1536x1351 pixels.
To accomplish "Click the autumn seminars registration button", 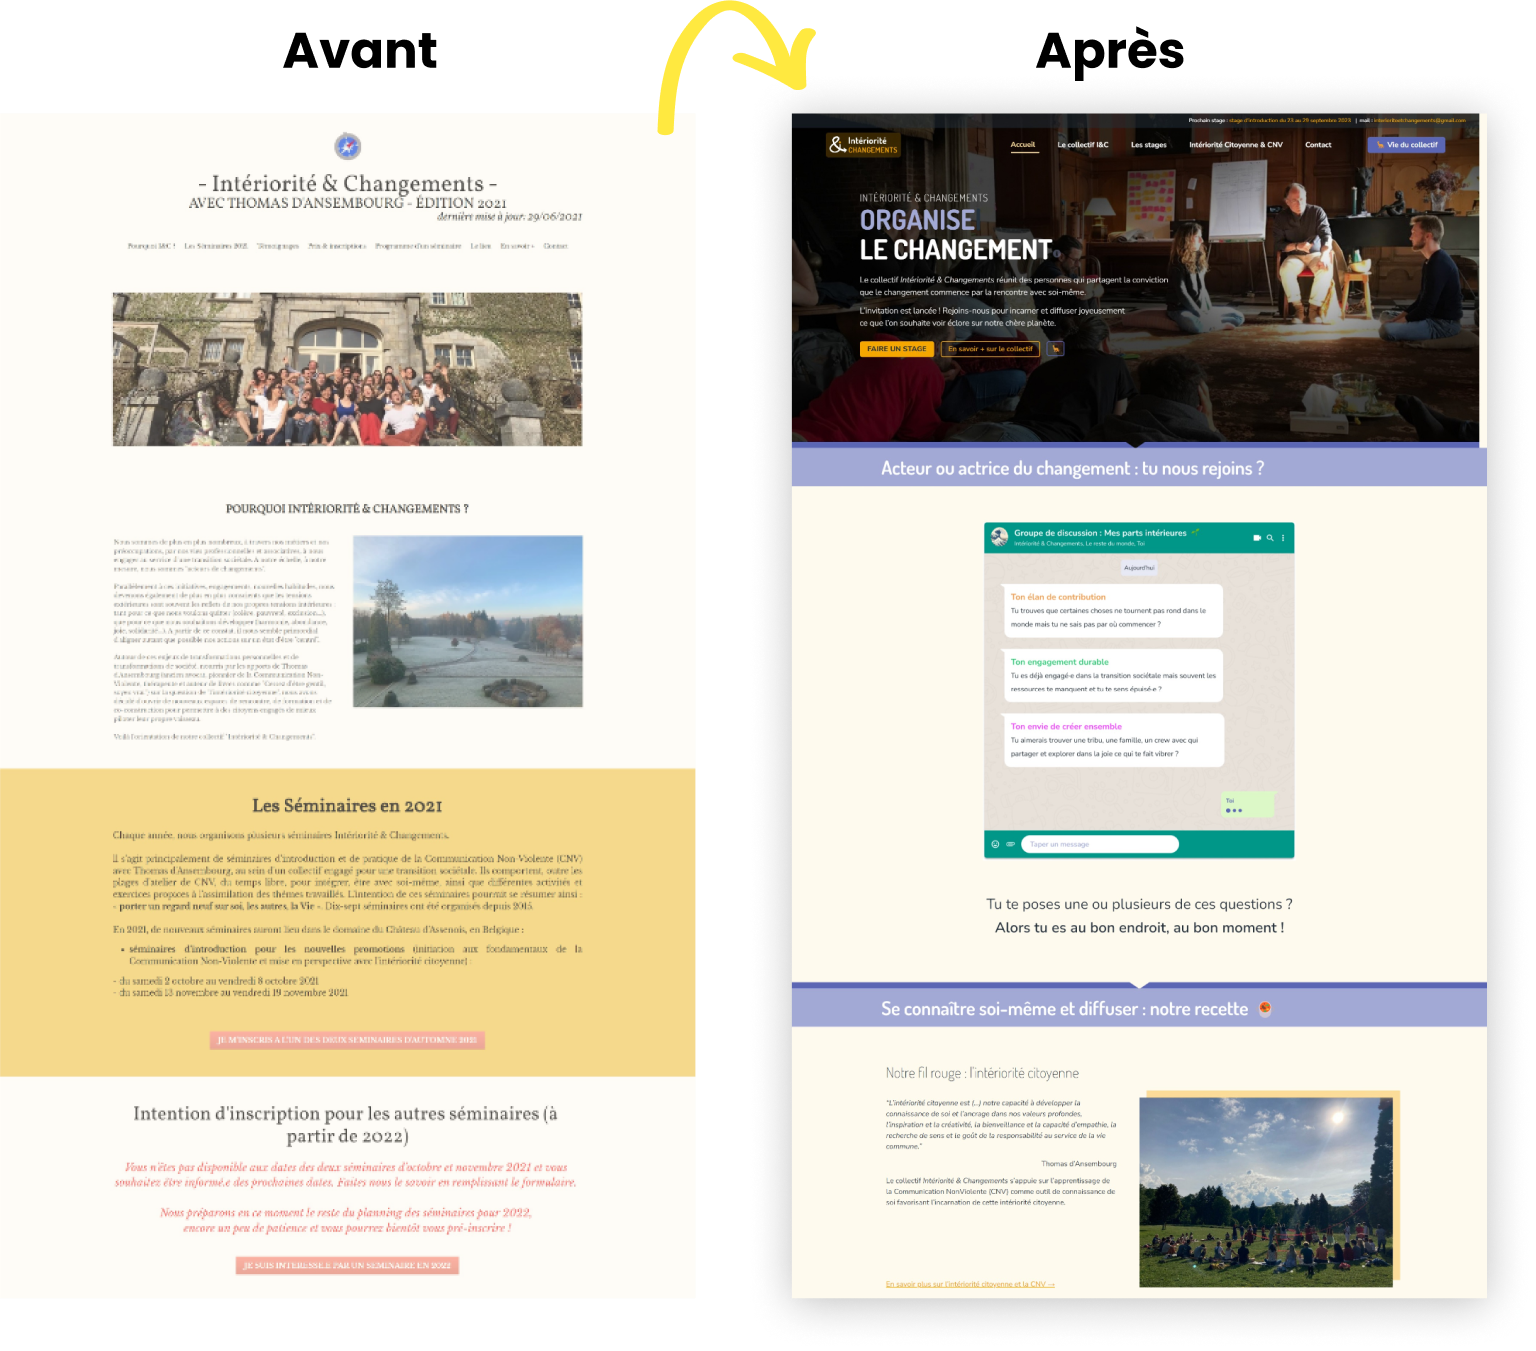I will [x=347, y=1040].
